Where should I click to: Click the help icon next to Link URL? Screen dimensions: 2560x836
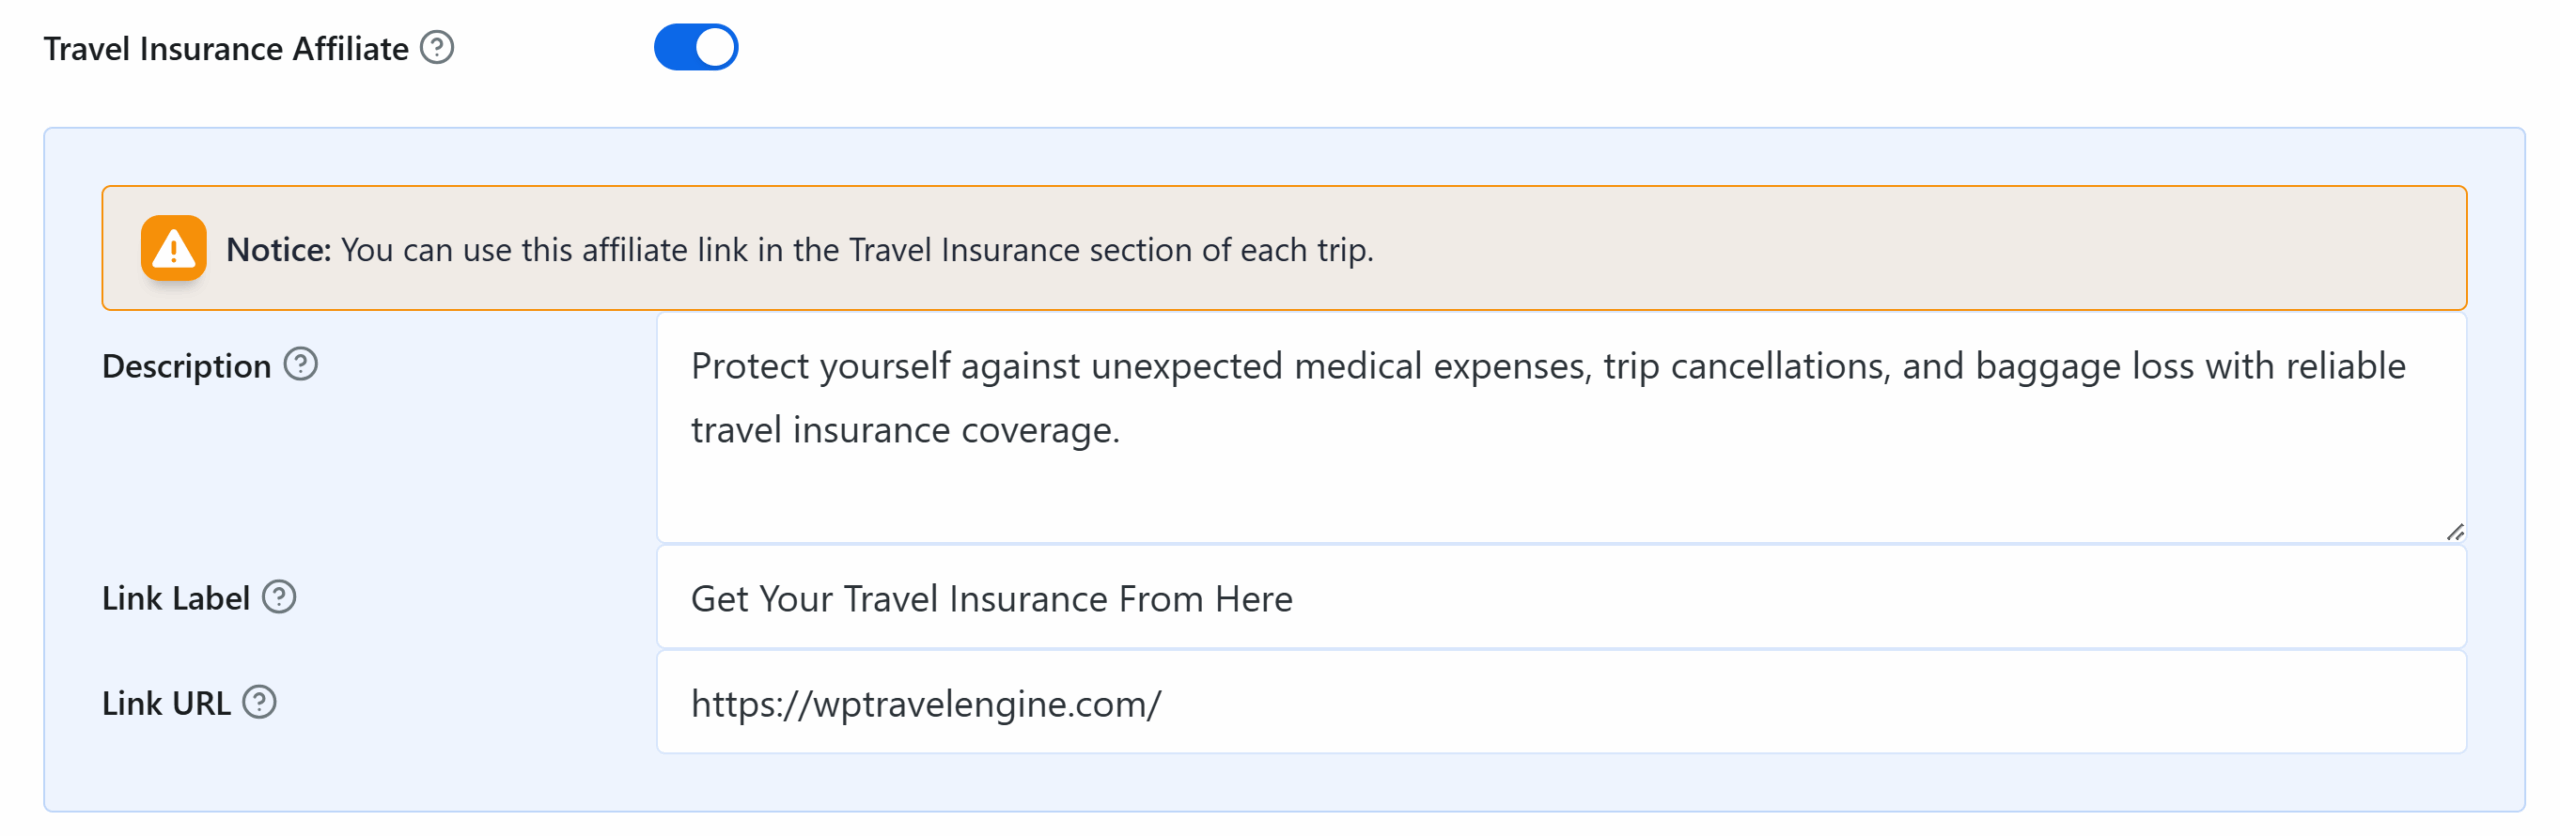tap(260, 702)
